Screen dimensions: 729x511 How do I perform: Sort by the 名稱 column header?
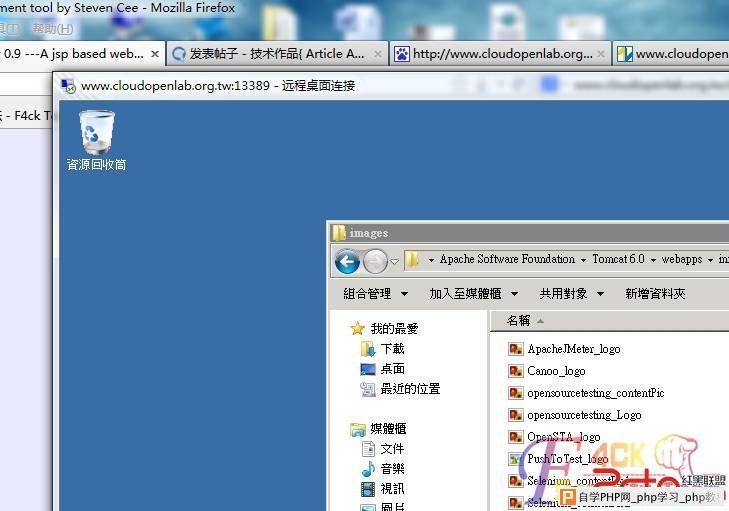click(x=518, y=320)
